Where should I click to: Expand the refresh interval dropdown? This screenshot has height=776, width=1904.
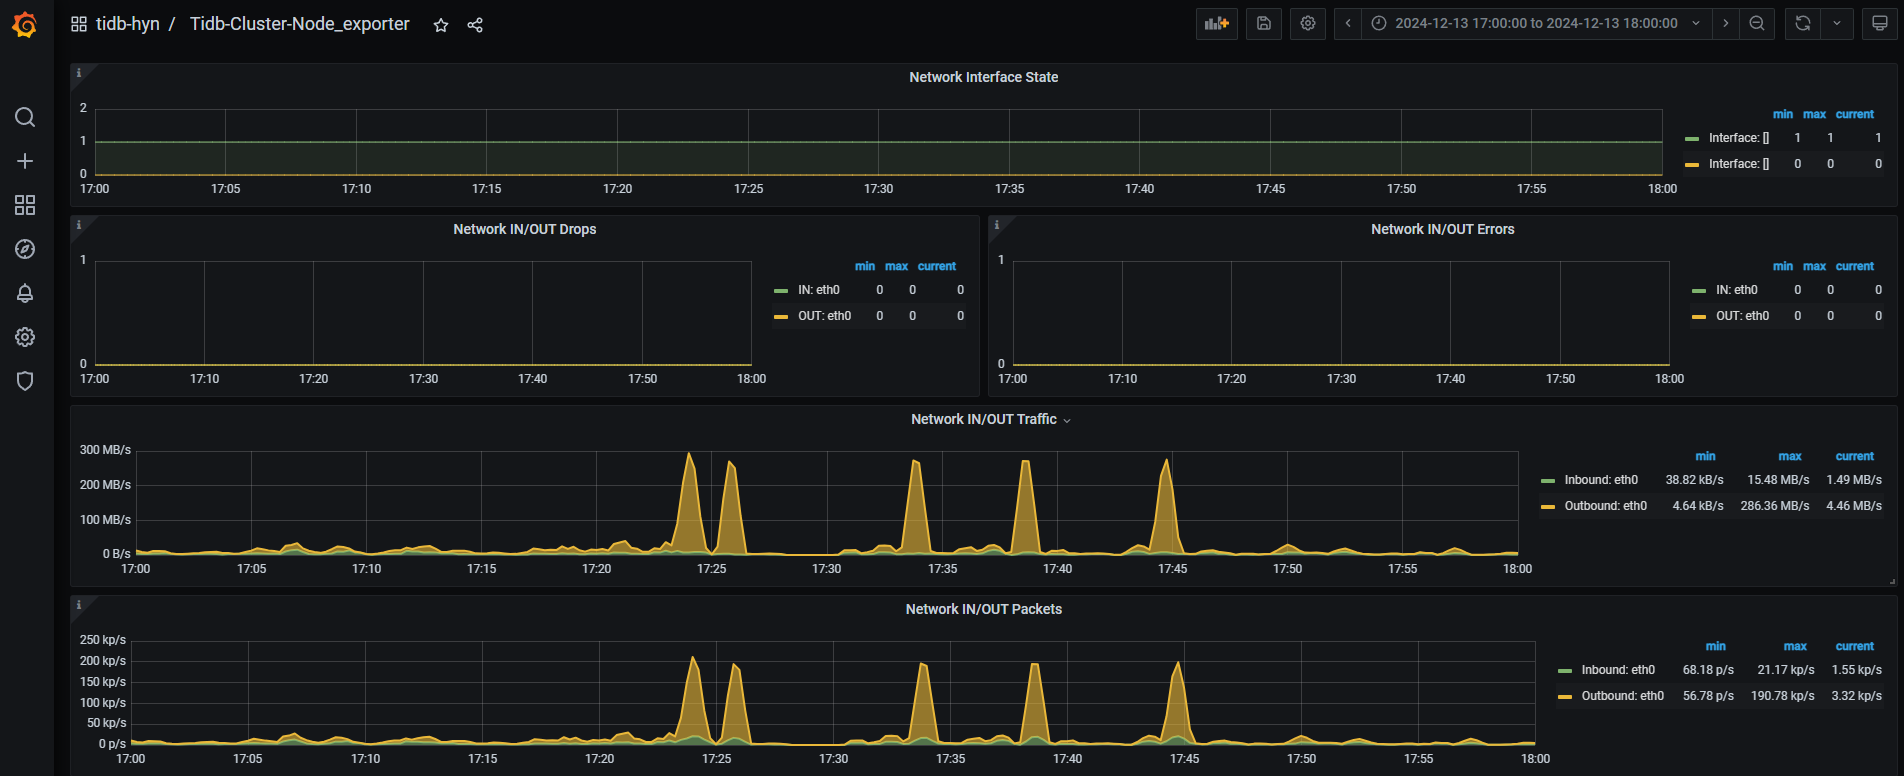tap(1837, 24)
